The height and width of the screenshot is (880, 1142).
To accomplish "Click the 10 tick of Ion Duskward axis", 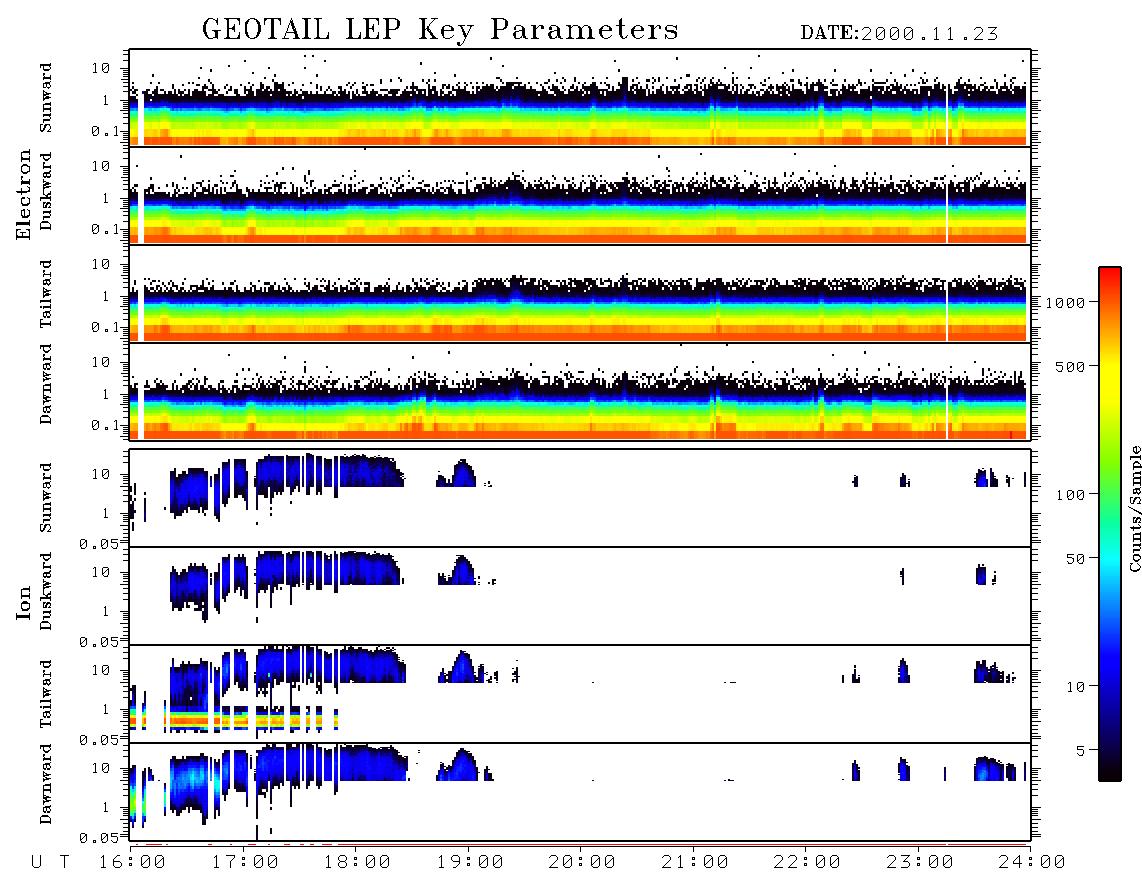I will (x=101, y=572).
